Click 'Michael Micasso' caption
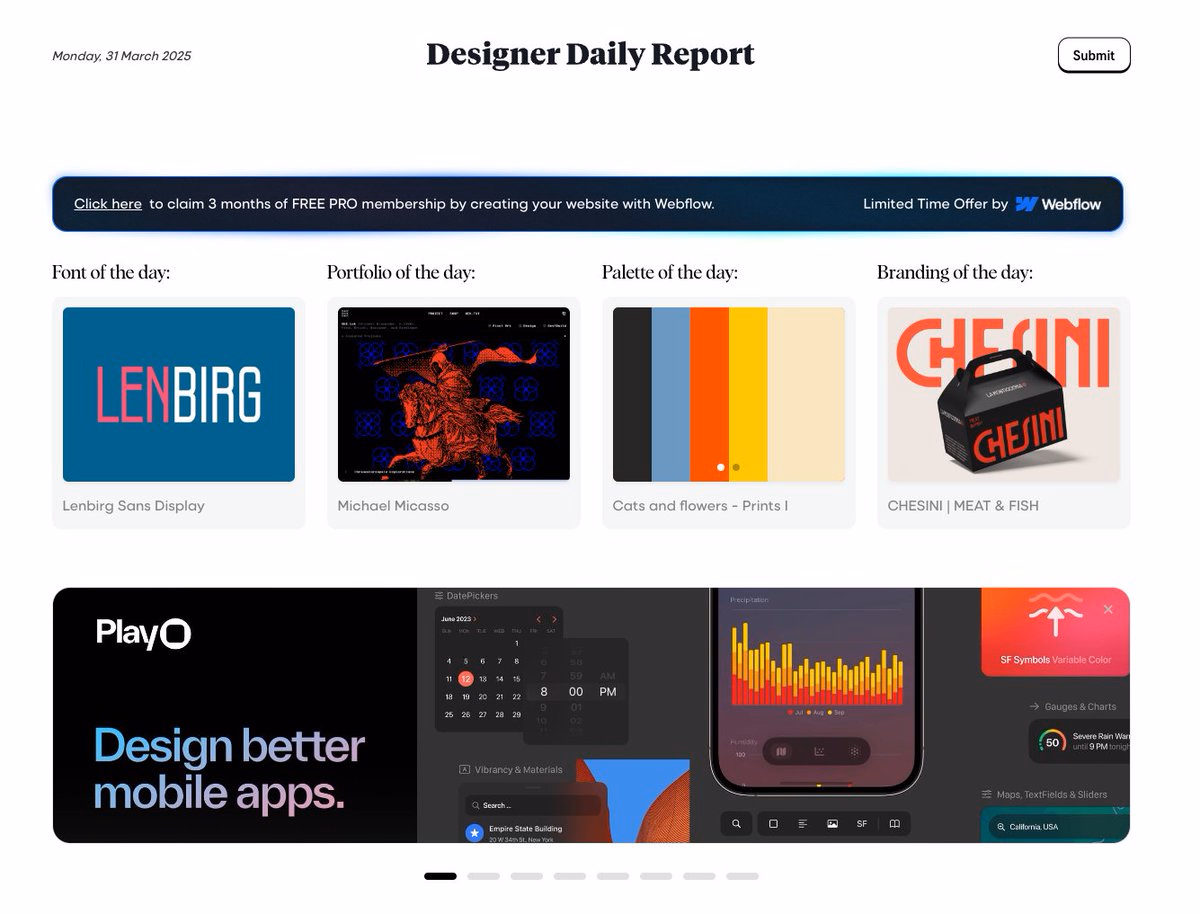1200x914 pixels. tap(393, 506)
